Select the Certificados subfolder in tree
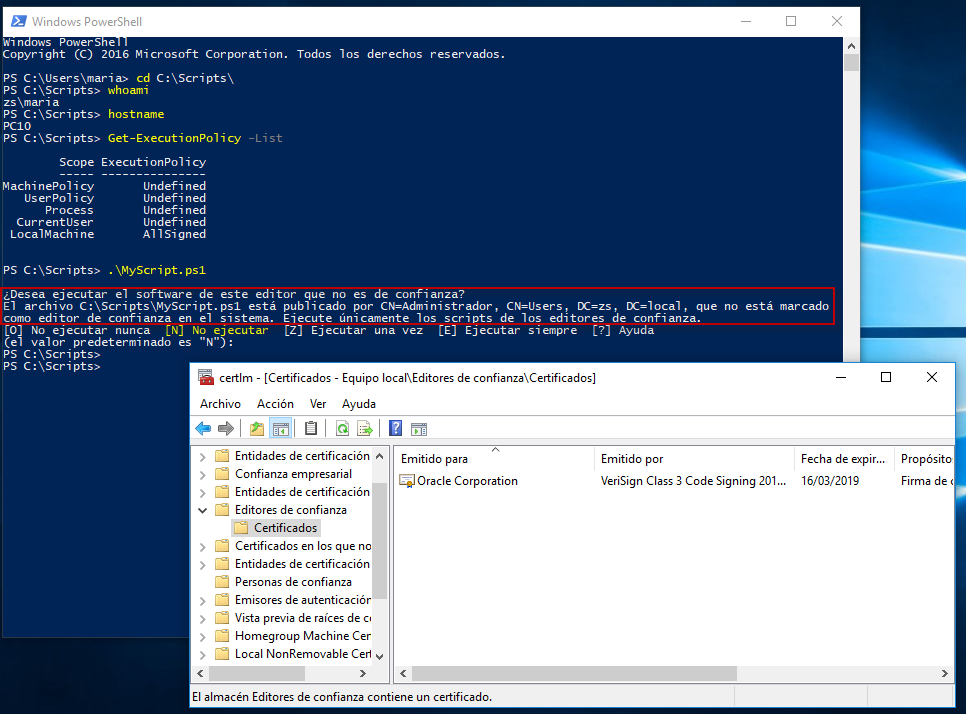 [x=285, y=528]
